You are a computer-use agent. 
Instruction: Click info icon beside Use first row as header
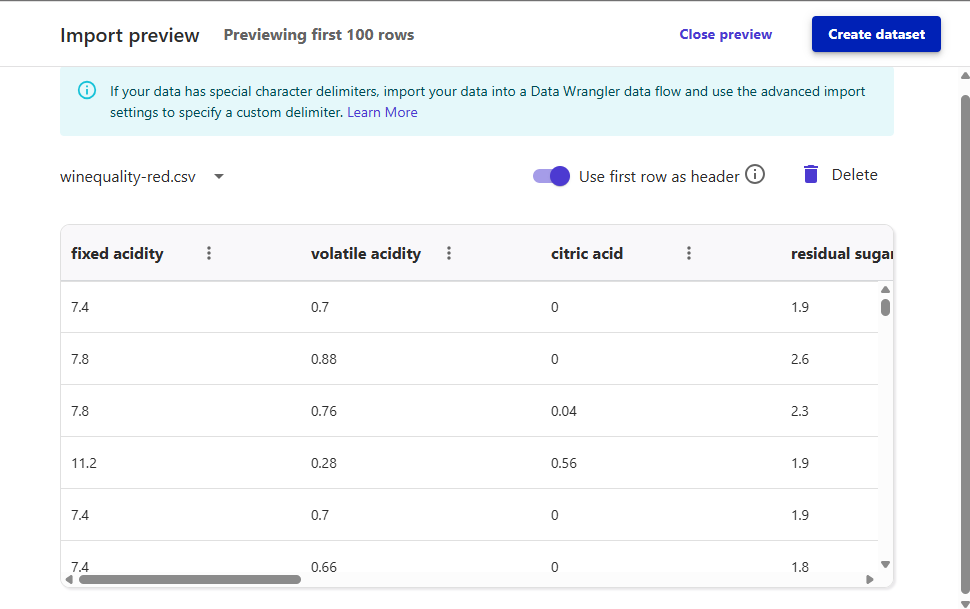755,175
